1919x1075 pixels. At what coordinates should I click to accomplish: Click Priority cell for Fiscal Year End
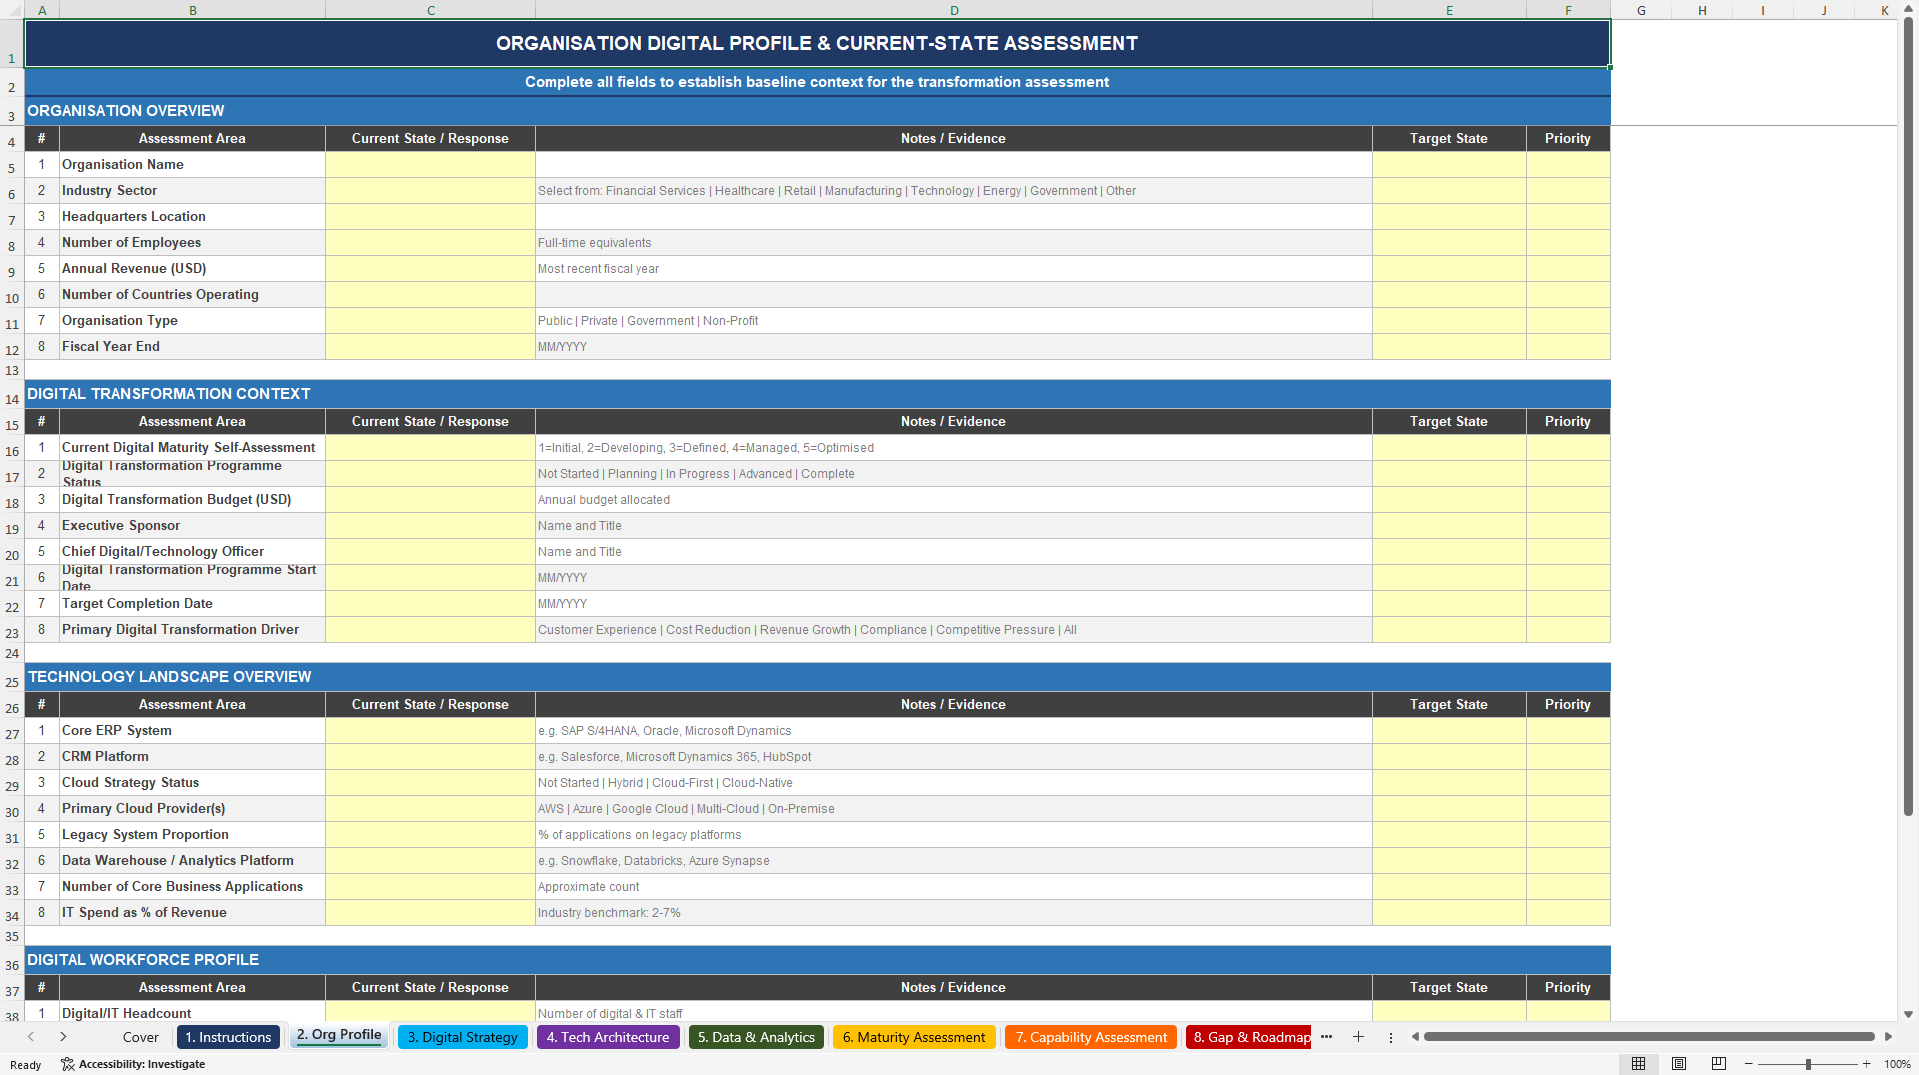1568,347
